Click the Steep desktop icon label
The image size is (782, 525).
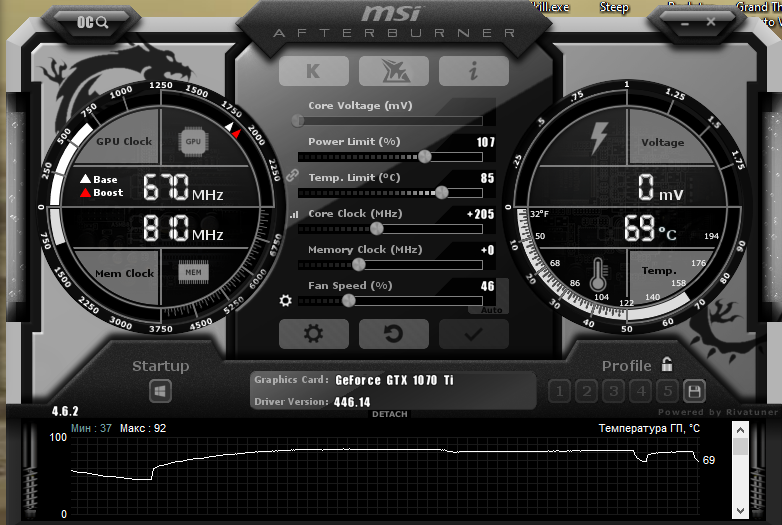[614, 7]
